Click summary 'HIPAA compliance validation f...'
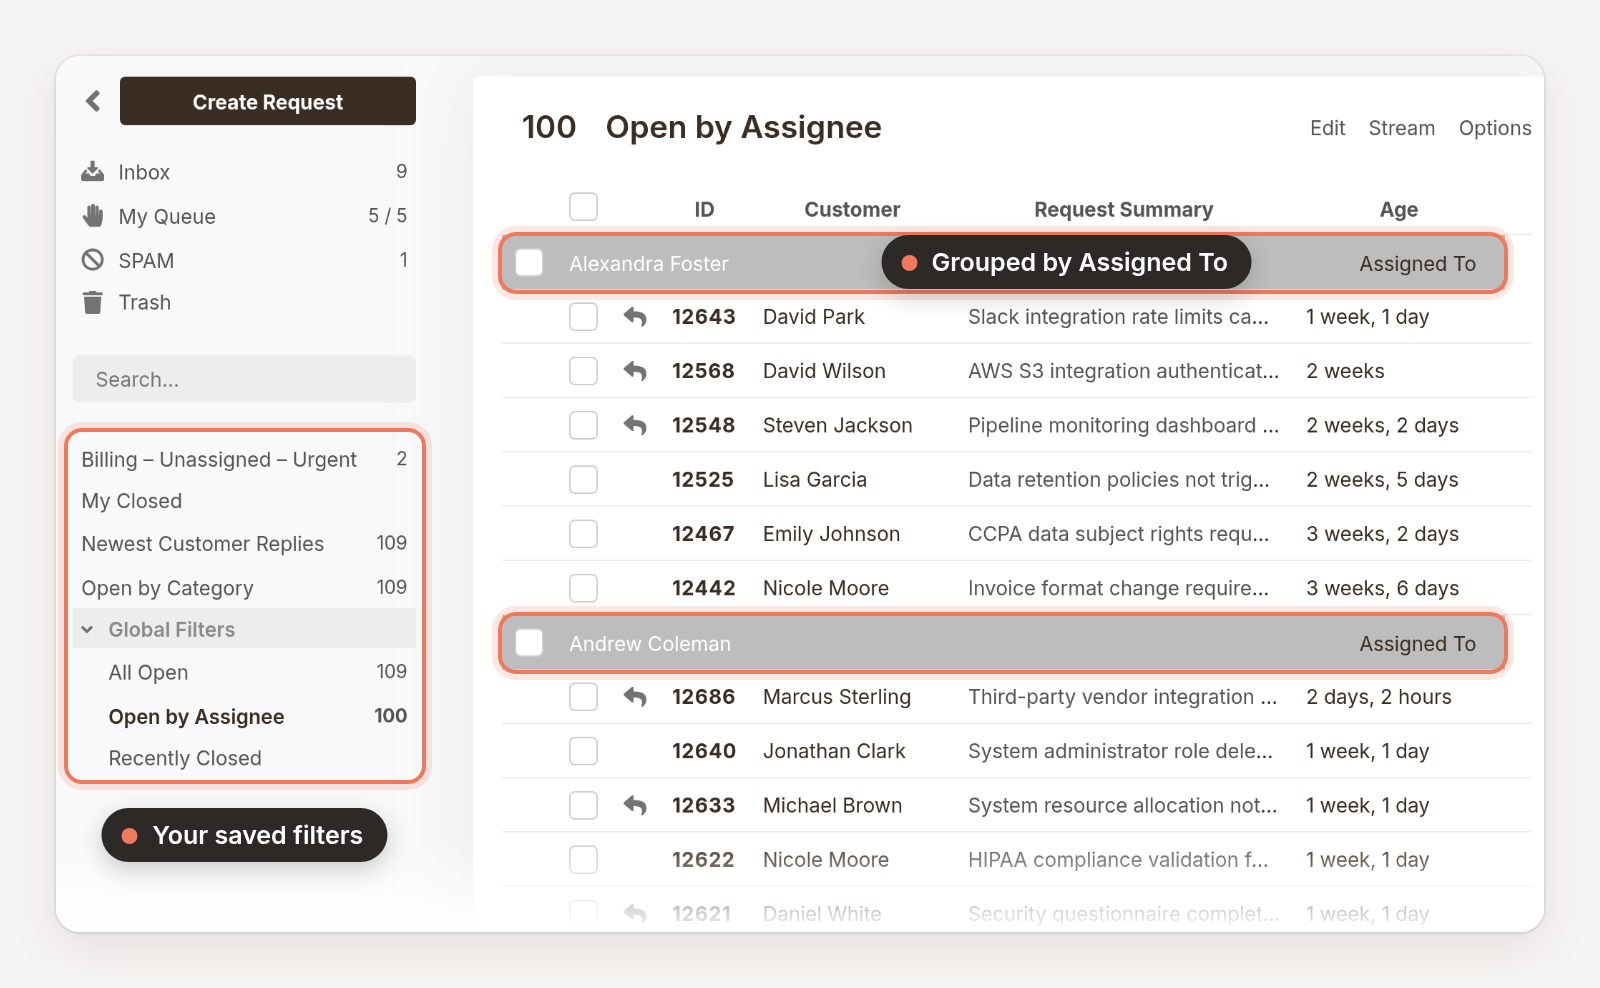1600x988 pixels. coord(1118,860)
